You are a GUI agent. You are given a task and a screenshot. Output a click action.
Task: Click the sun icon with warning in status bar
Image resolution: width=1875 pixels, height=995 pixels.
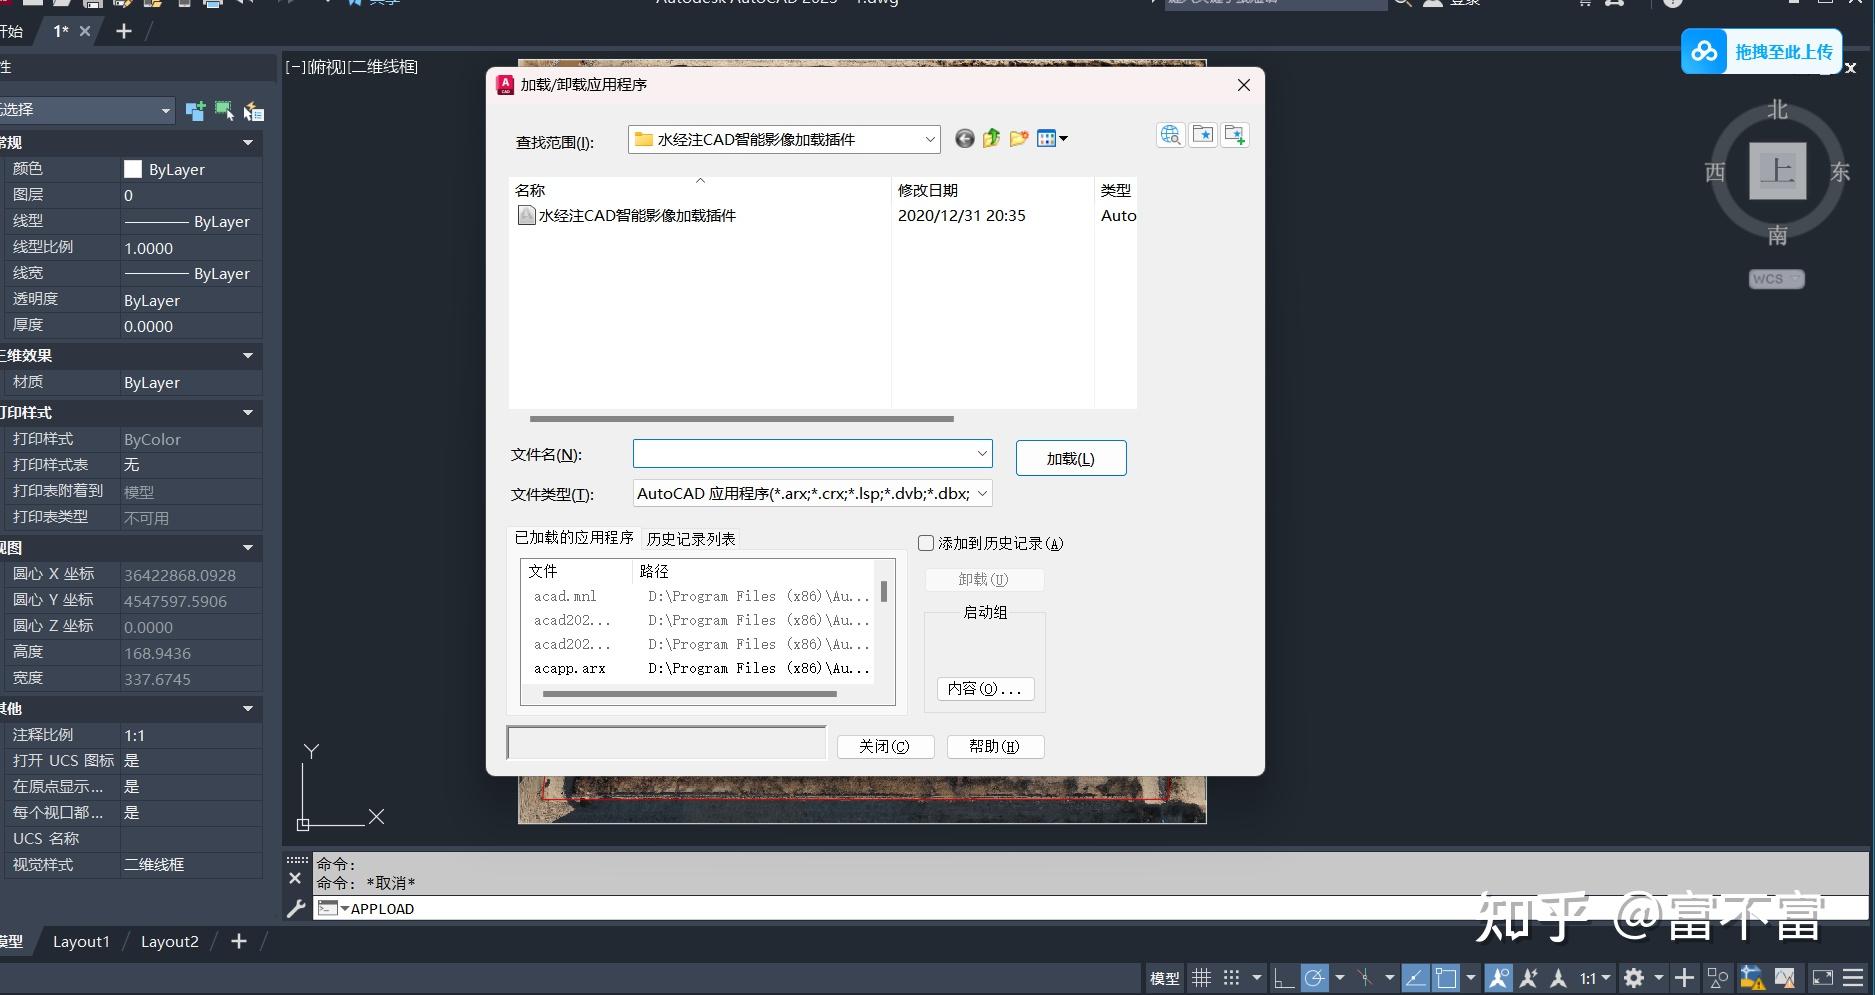click(1752, 978)
